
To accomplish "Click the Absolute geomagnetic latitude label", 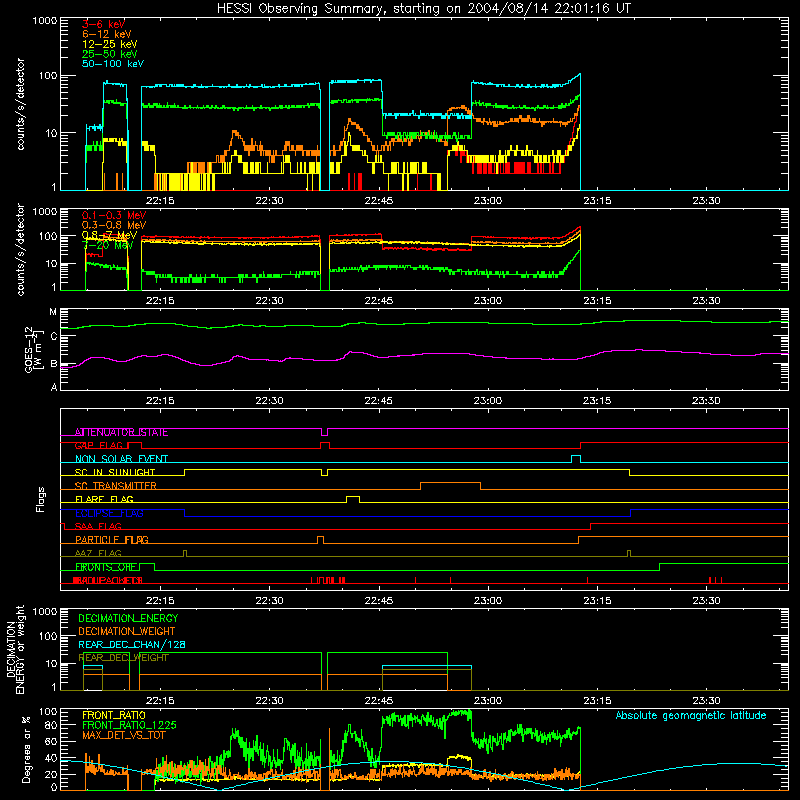I will point(691,716).
